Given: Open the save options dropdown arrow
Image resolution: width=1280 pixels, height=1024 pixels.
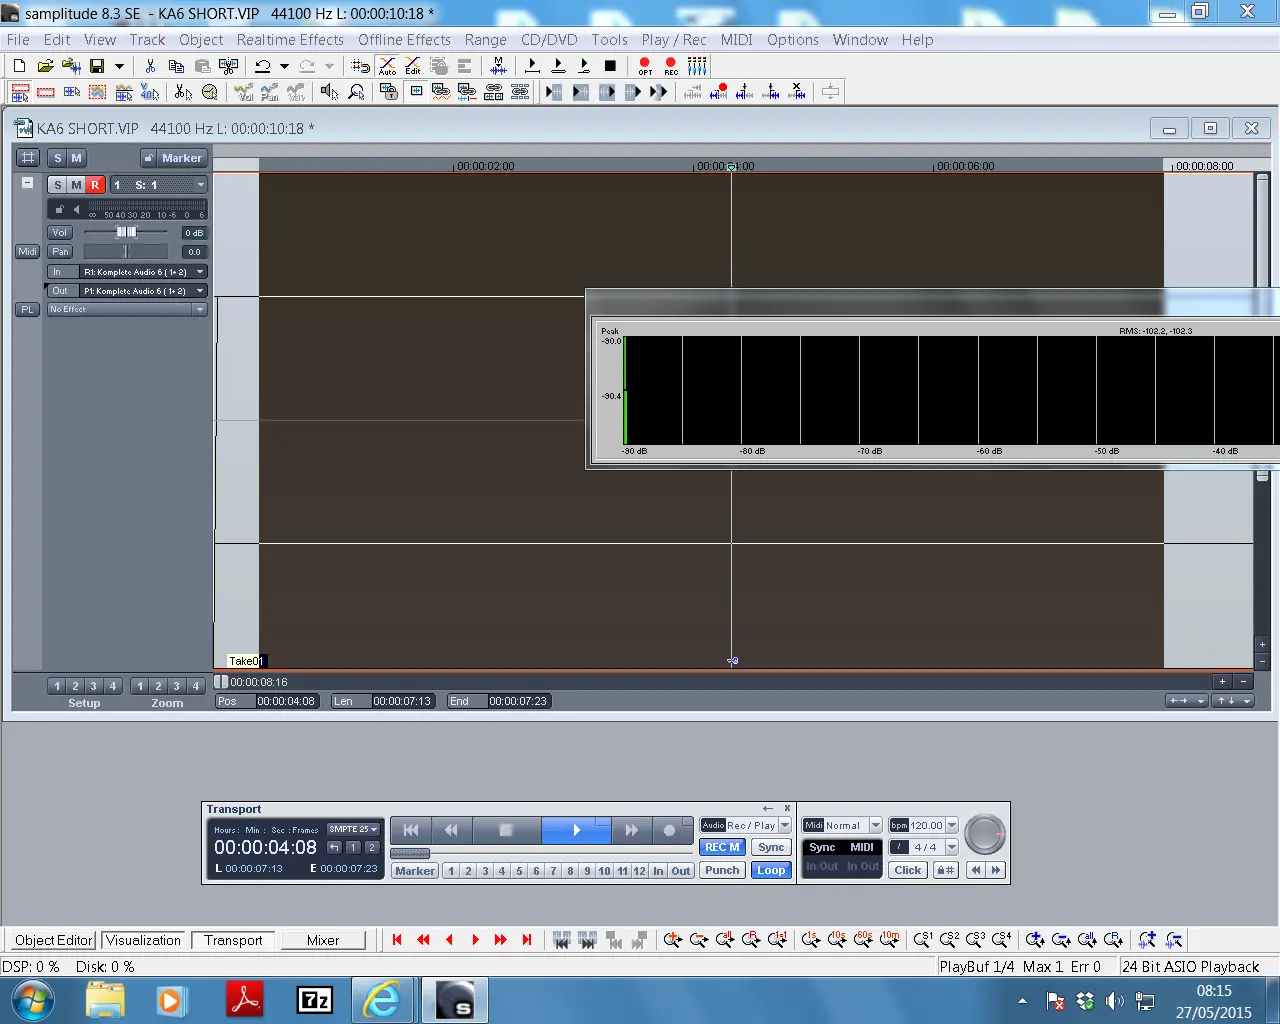Looking at the screenshot, I should (x=119, y=66).
